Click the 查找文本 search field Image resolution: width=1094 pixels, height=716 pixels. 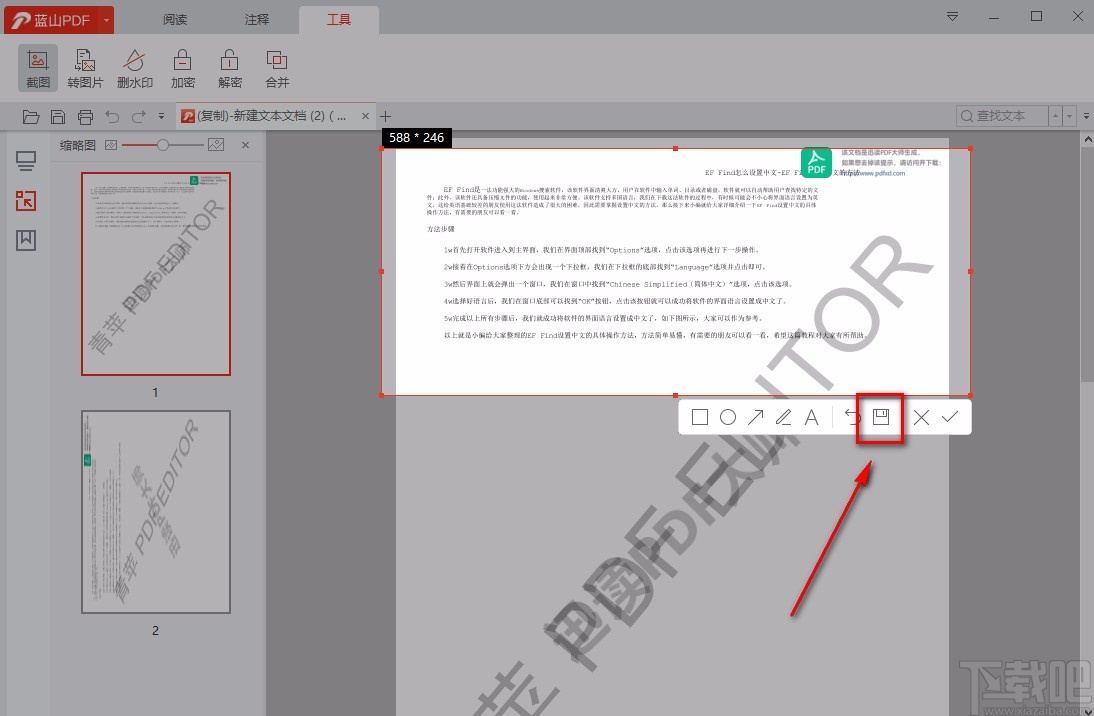click(1001, 116)
